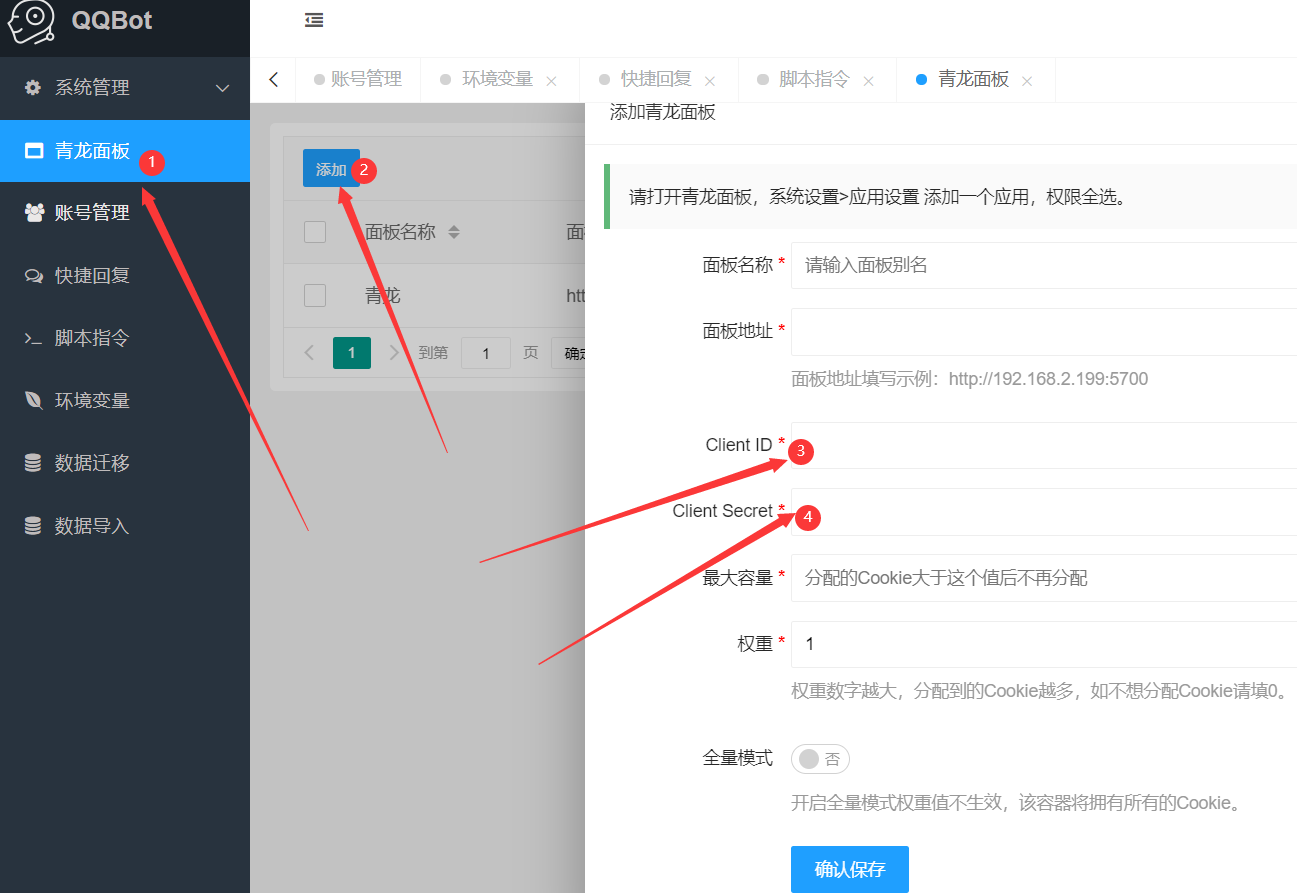Click the database icon beside 数据导入
The image size is (1297, 893).
(x=34, y=526)
